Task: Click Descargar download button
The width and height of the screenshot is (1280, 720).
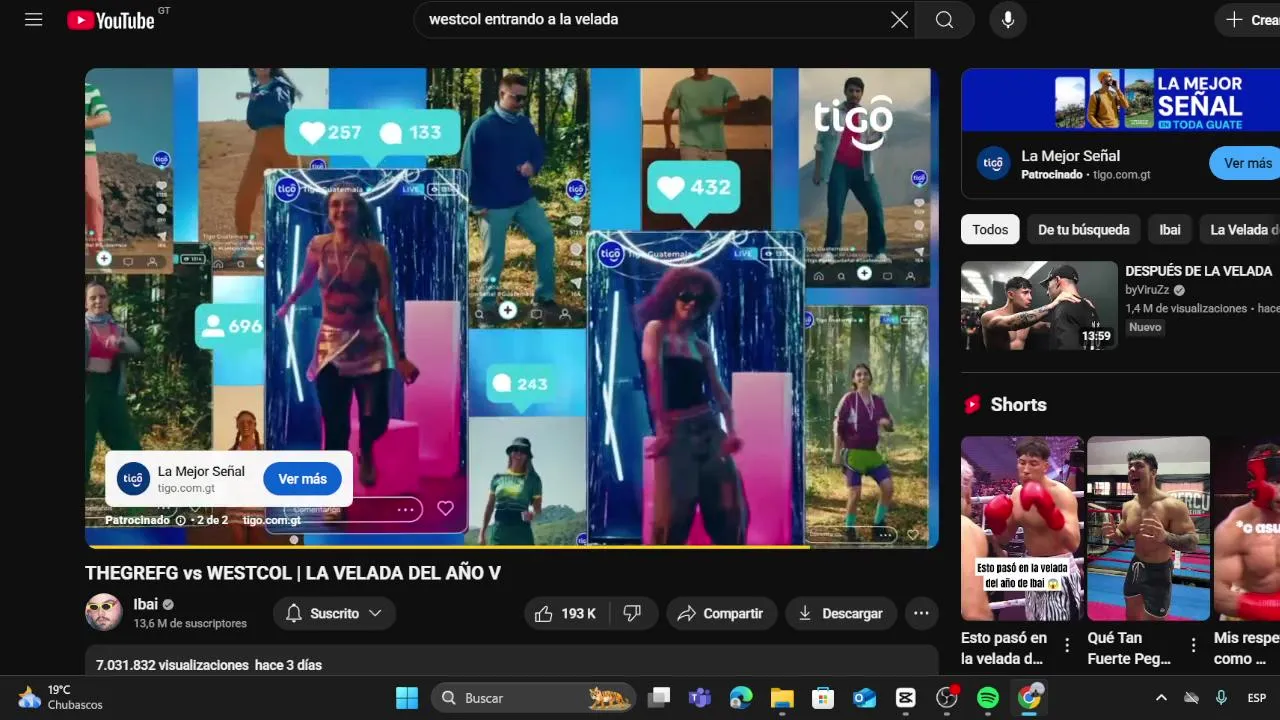Action: point(841,613)
